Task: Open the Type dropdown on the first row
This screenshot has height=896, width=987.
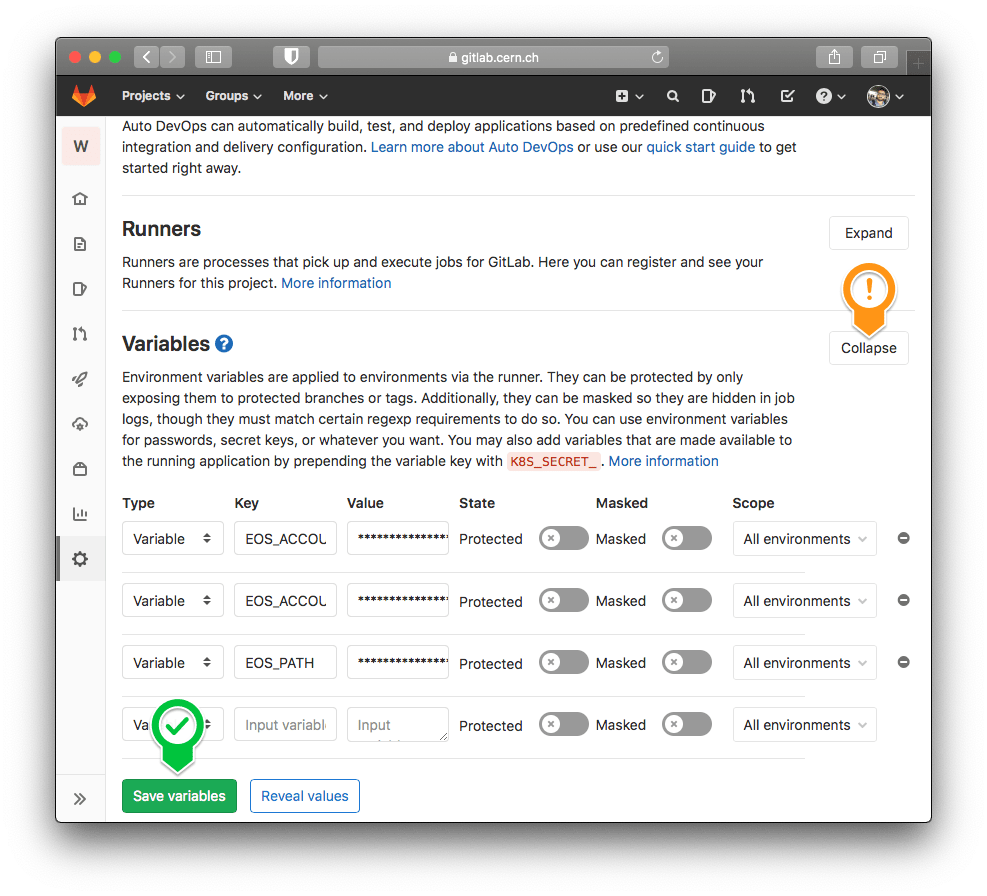Action: click(172, 538)
